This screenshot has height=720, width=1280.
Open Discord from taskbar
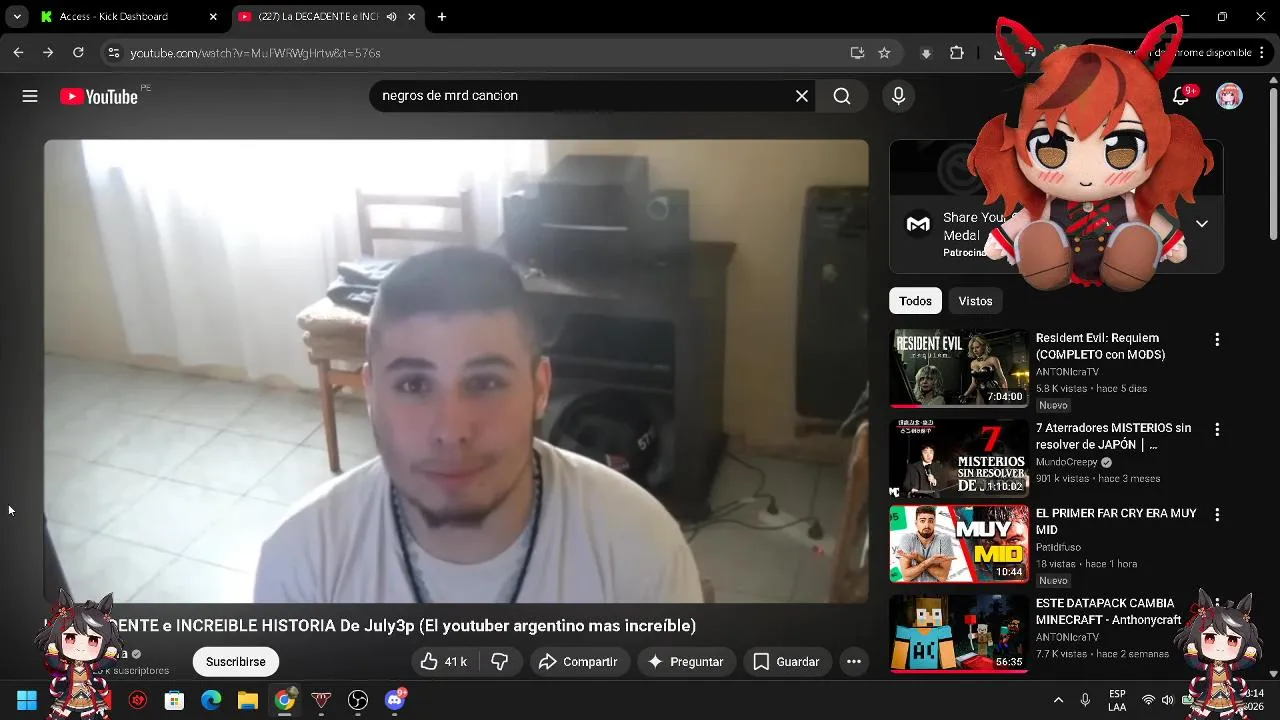[x=395, y=700]
